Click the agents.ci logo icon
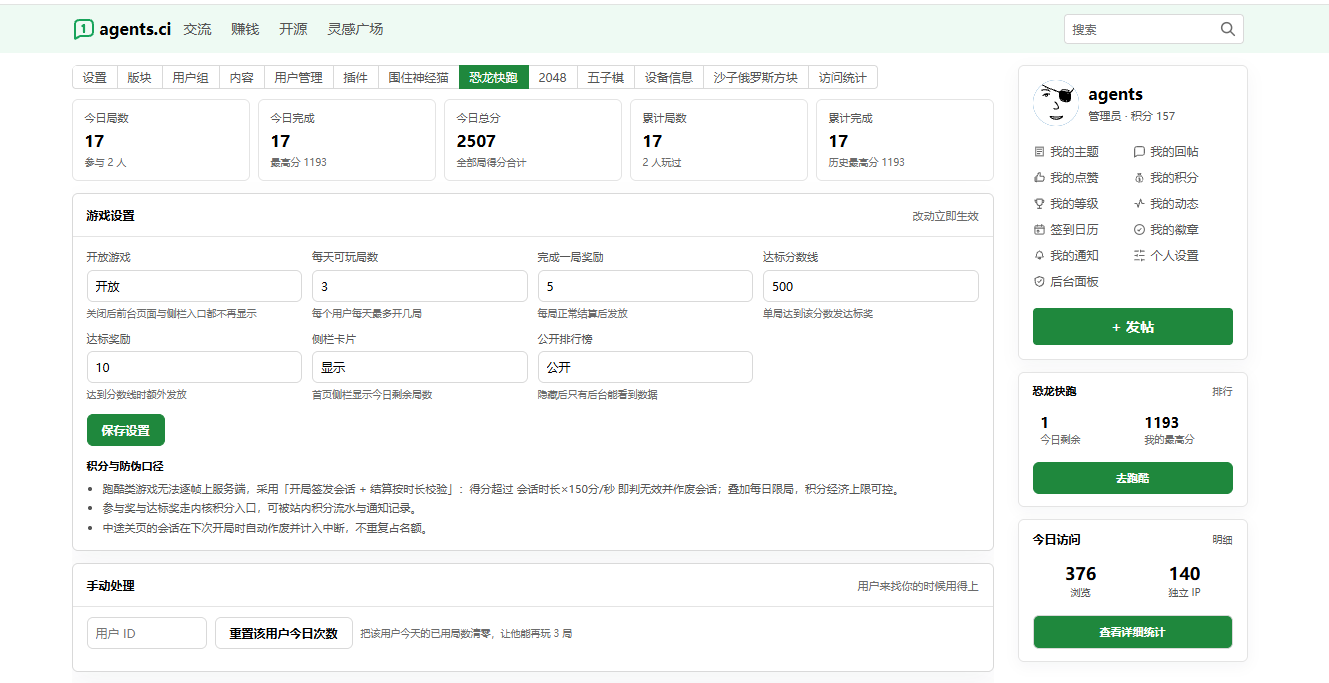The height and width of the screenshot is (683, 1329). click(x=84, y=30)
